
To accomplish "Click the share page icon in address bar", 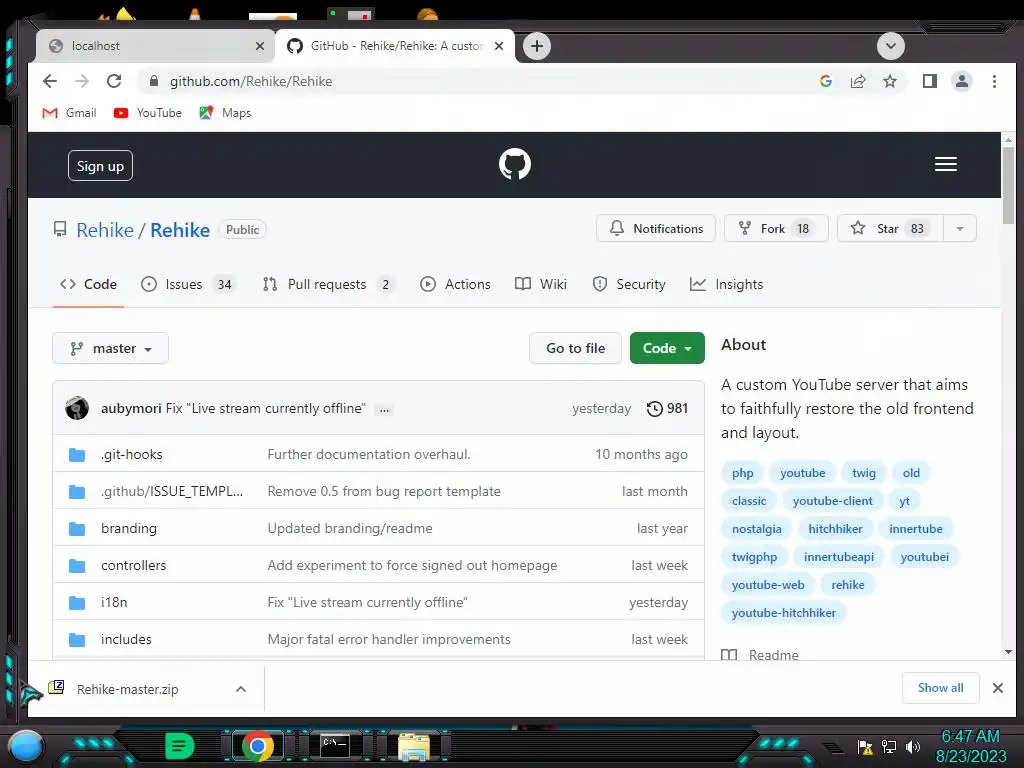I will tap(857, 81).
